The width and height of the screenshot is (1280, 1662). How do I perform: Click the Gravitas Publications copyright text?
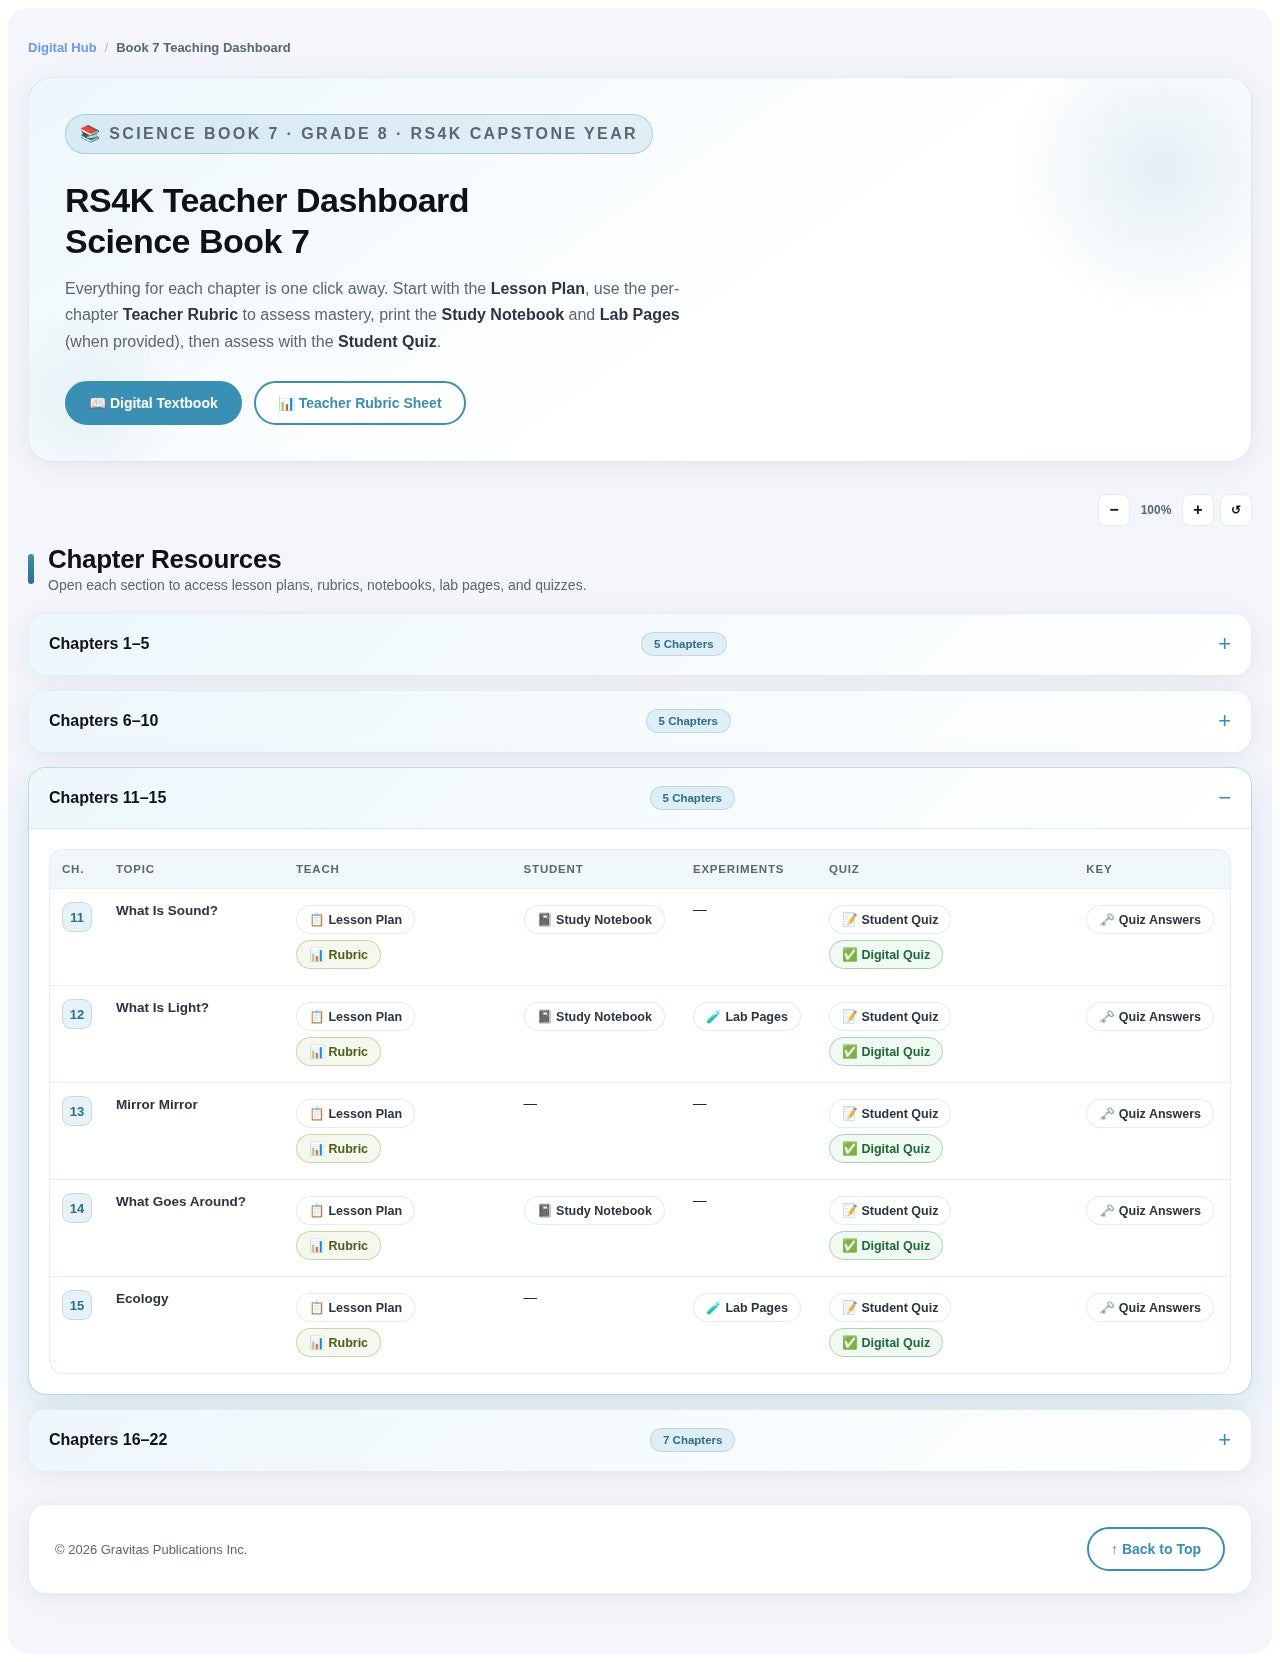pos(151,1550)
